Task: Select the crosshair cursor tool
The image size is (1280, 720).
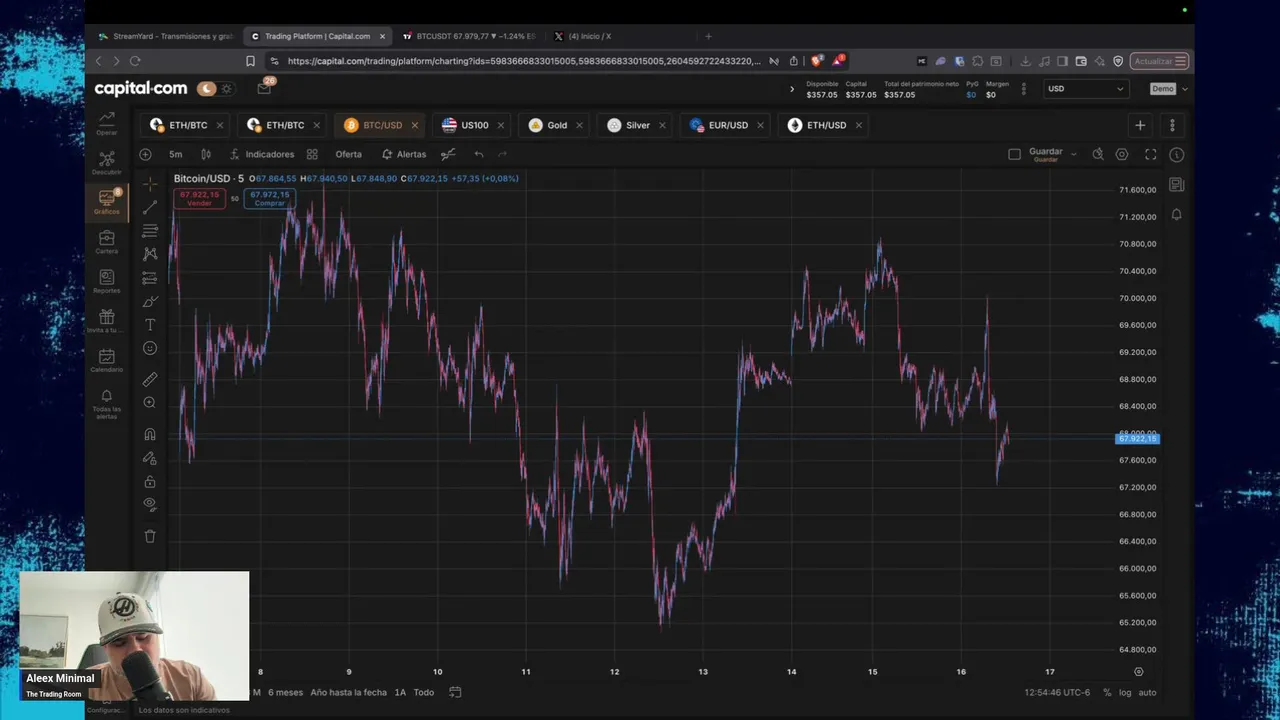Action: tap(150, 184)
